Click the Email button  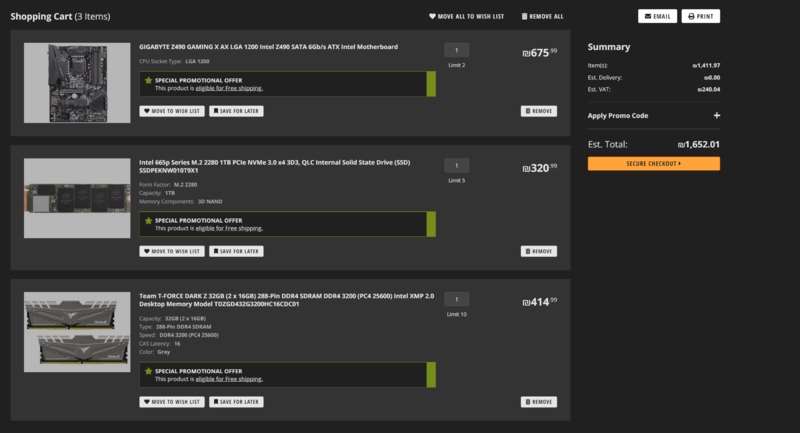[x=657, y=16]
